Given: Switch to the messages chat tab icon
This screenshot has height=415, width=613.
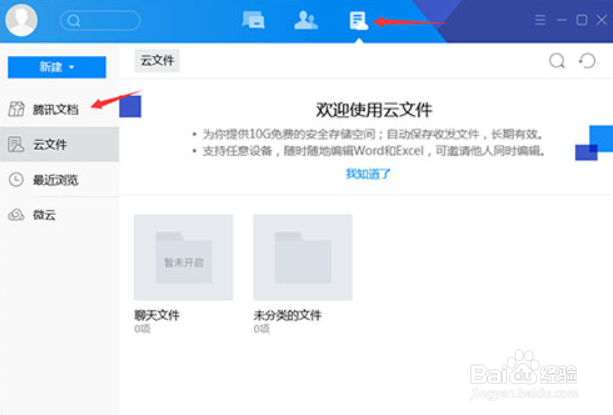Looking at the screenshot, I should pos(253,20).
